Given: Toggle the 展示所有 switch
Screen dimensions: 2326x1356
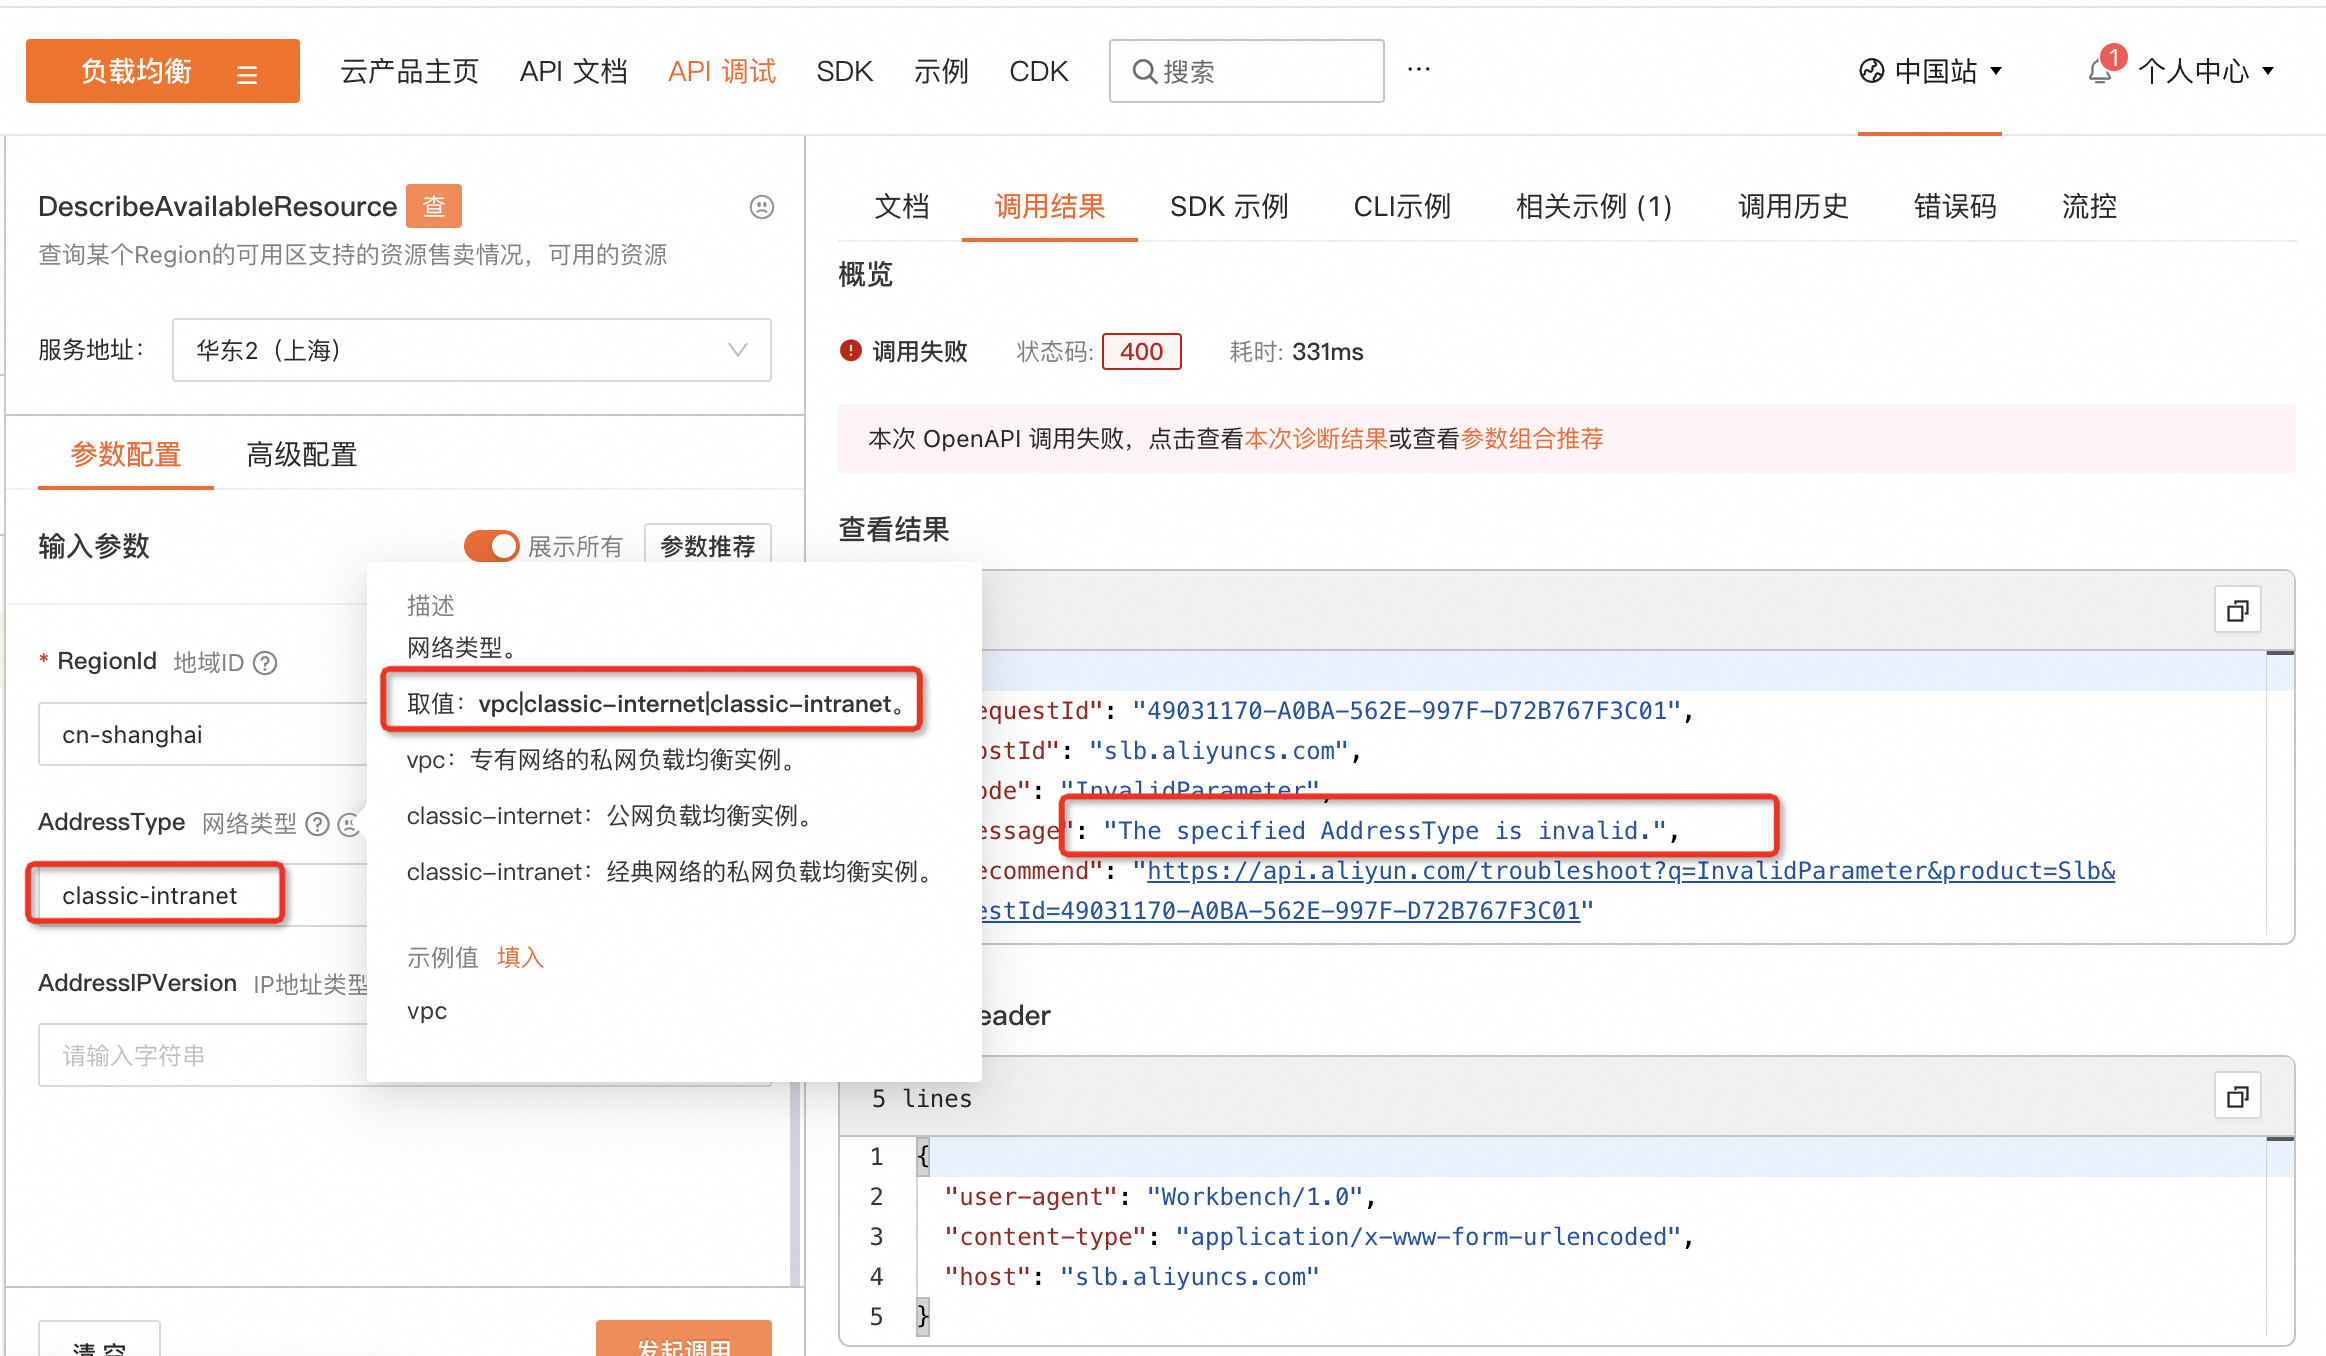Looking at the screenshot, I should click(491, 546).
